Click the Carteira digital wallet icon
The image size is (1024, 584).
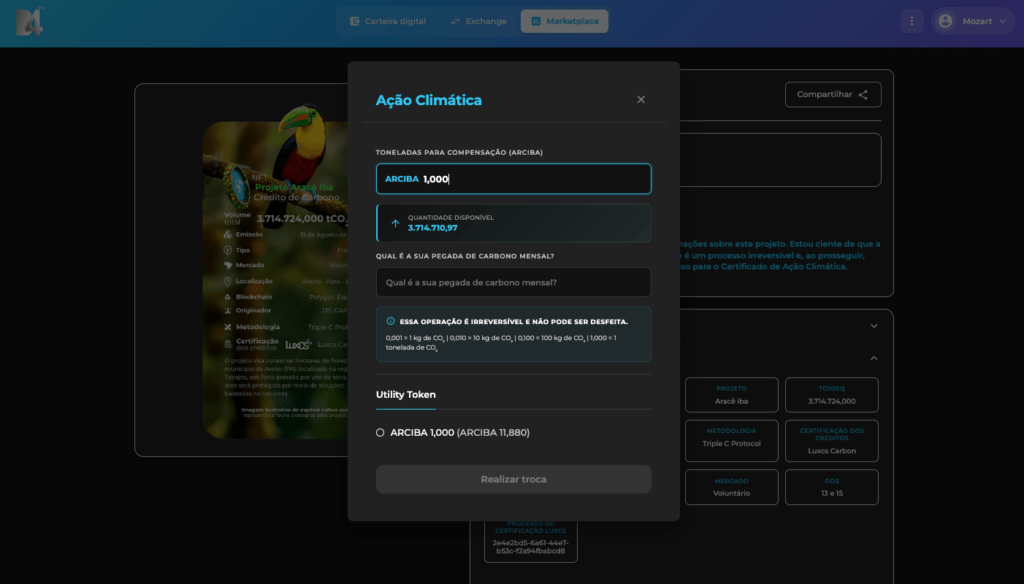coord(355,21)
